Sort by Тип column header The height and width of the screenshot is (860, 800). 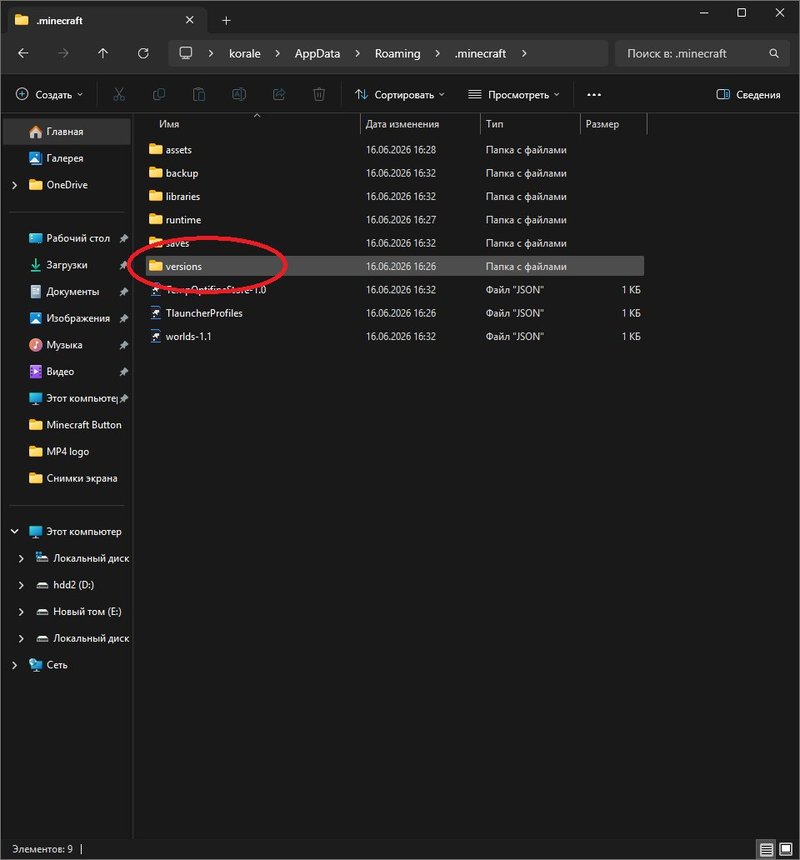(x=530, y=124)
